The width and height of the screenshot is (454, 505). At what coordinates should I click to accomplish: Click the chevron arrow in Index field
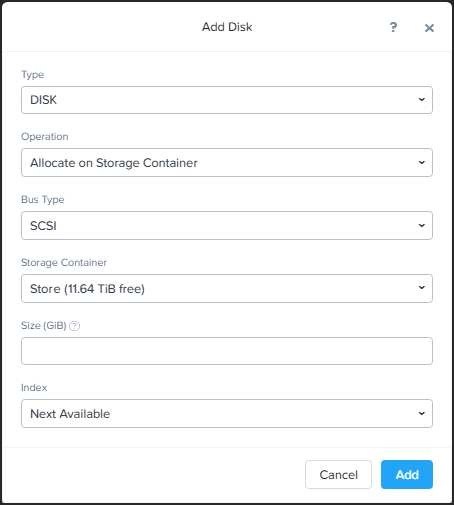pos(422,414)
